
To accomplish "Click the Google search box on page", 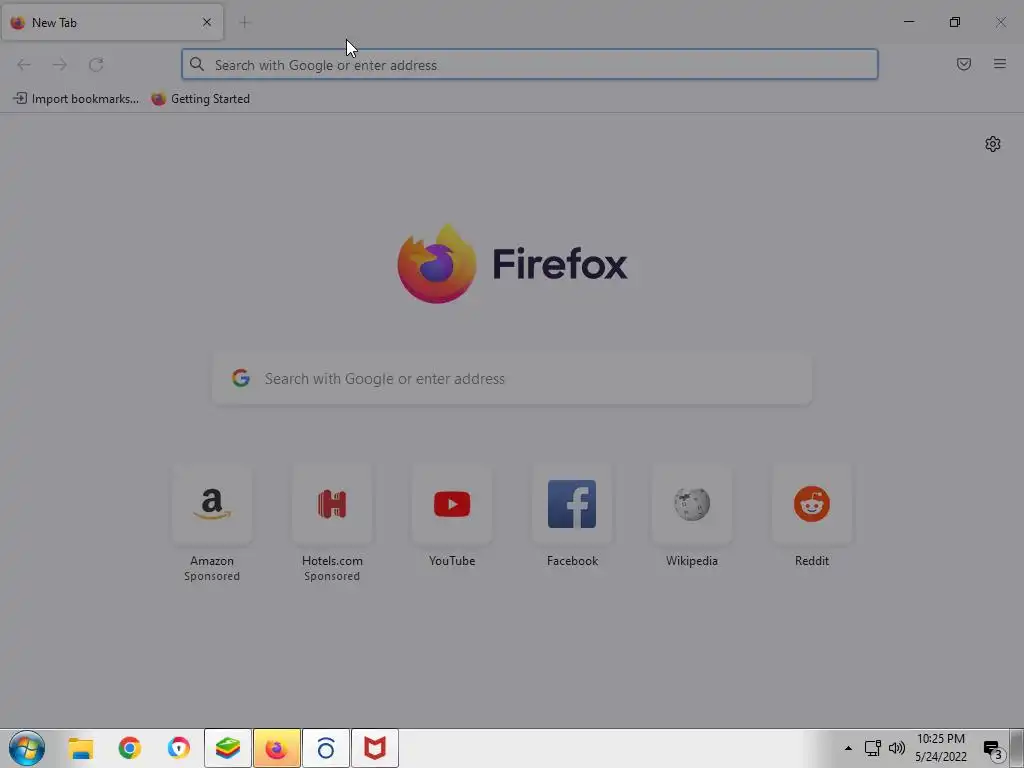I will tap(512, 379).
